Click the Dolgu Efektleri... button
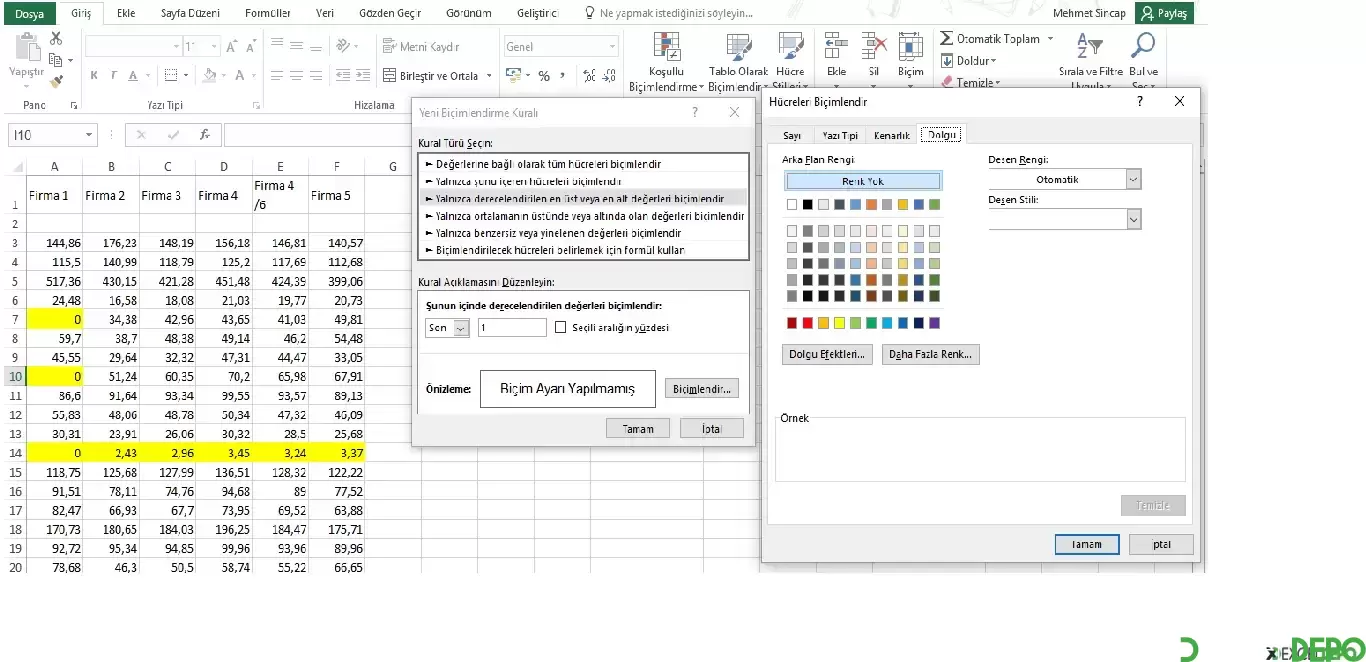The height and width of the screenshot is (662, 1366). tap(827, 354)
